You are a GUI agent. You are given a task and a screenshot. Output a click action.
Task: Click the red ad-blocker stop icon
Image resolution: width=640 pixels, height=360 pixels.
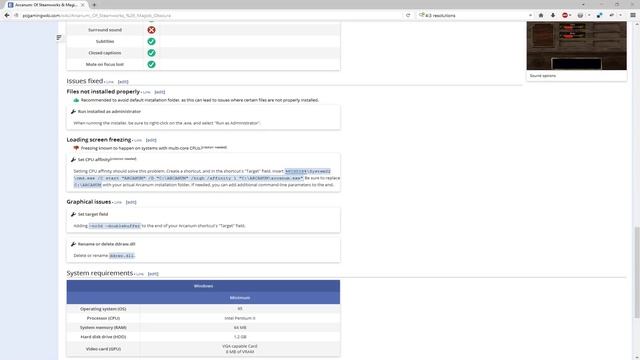(565, 15)
